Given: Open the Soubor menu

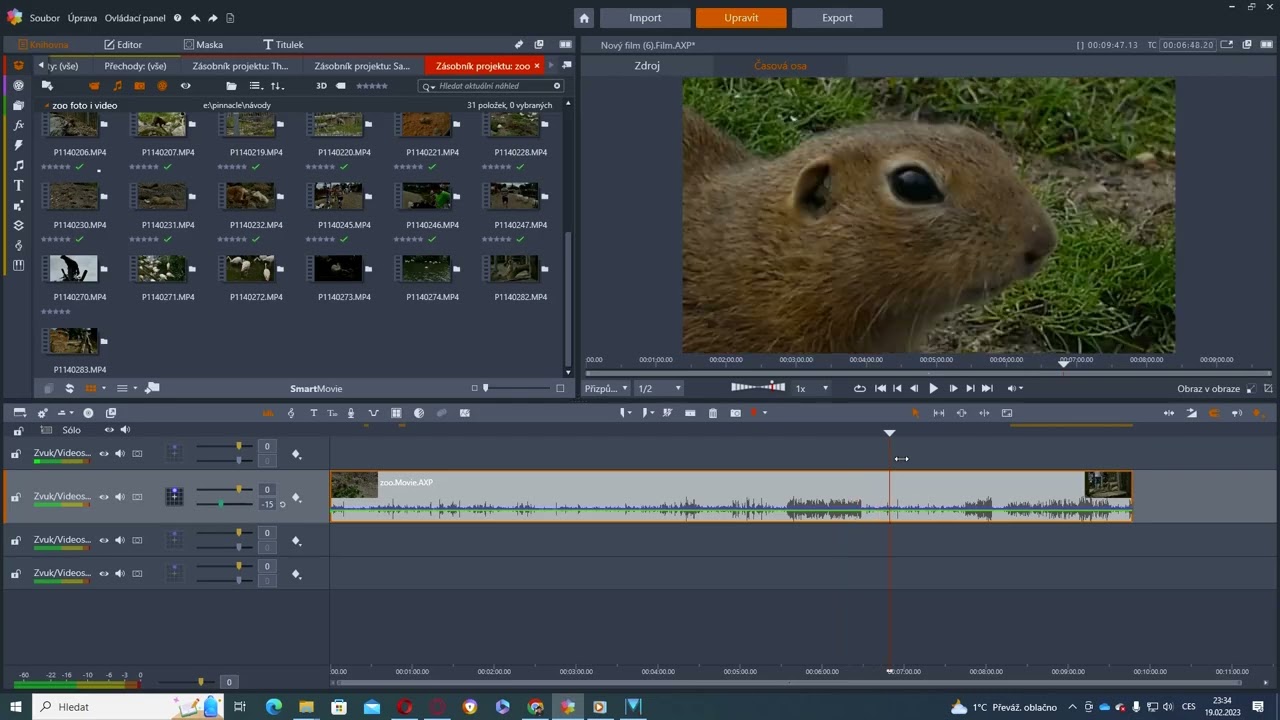Looking at the screenshot, I should tap(45, 18).
